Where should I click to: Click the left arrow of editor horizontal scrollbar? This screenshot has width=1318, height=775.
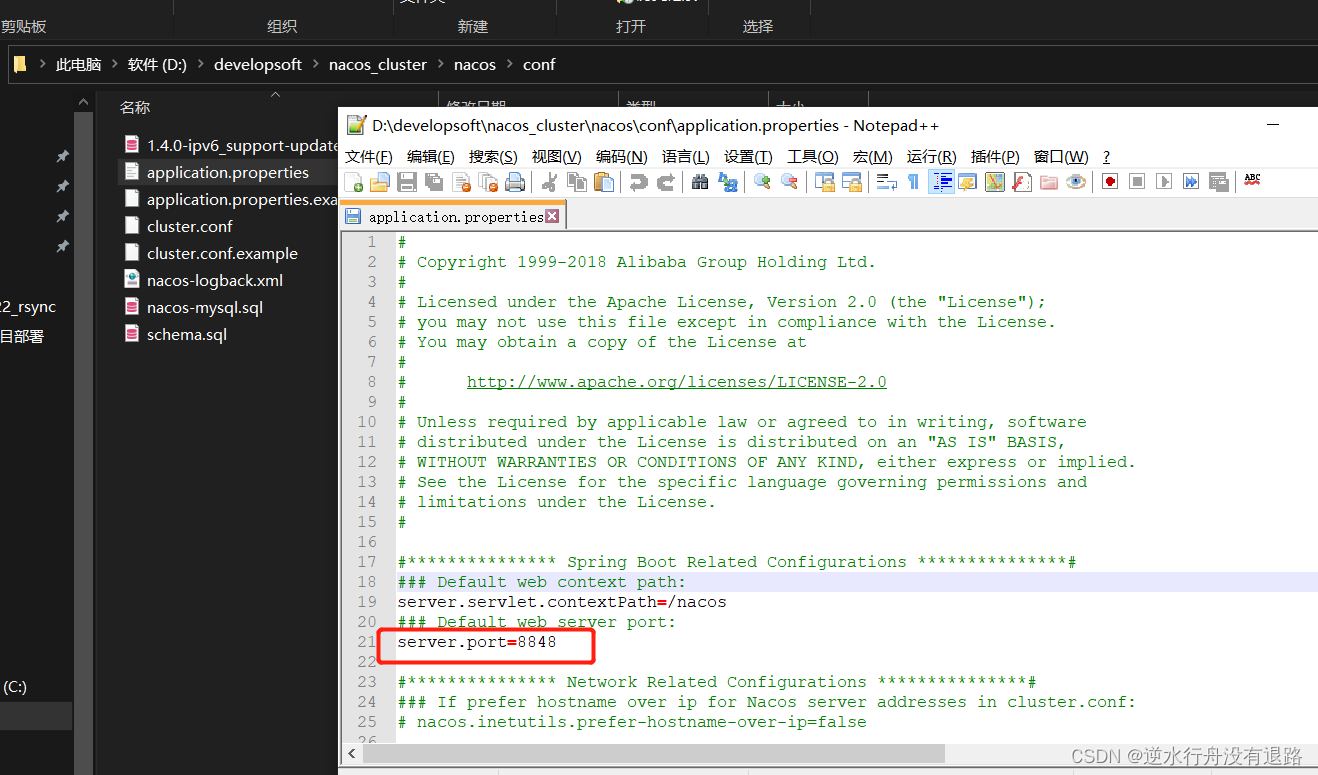[351, 753]
